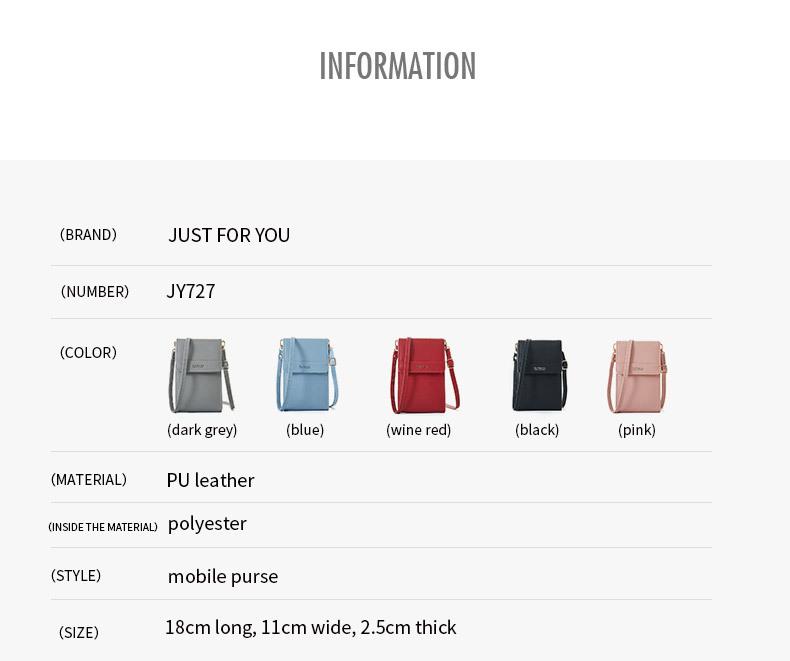The height and width of the screenshot is (661, 790).
Task: Click the 18cm long size description
Action: click(310, 627)
